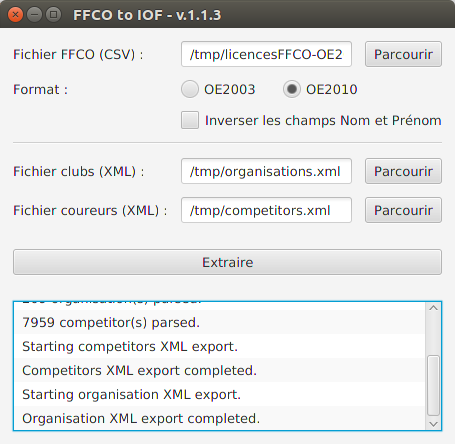455x444 pixels.
Task: Click Parcourir button for clubs XML file
Action: [x=403, y=171]
